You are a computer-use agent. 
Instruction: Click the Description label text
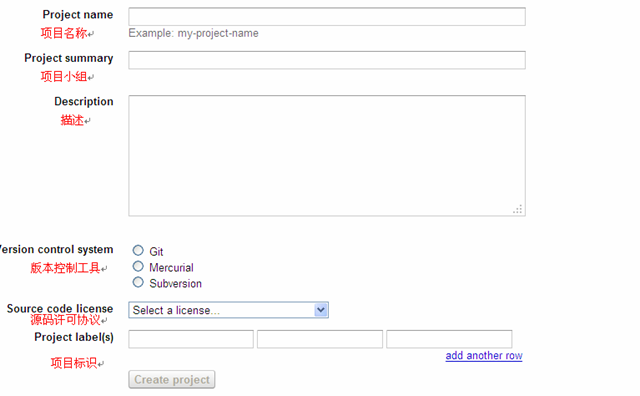84,102
